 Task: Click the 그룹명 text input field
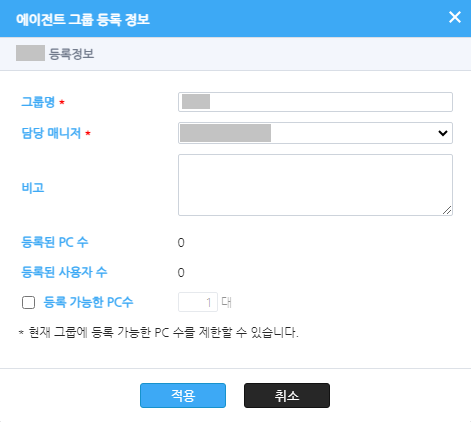(315, 102)
